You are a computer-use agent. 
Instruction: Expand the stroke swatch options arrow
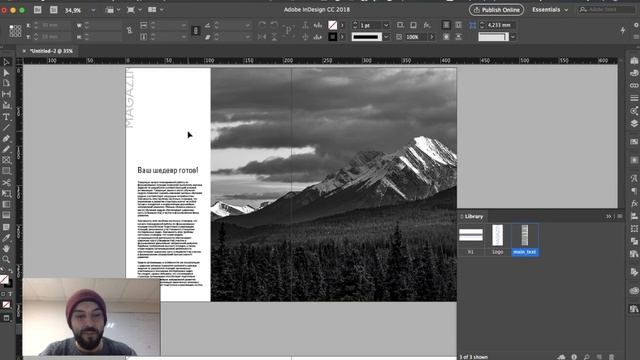pyautogui.click(x=342, y=37)
